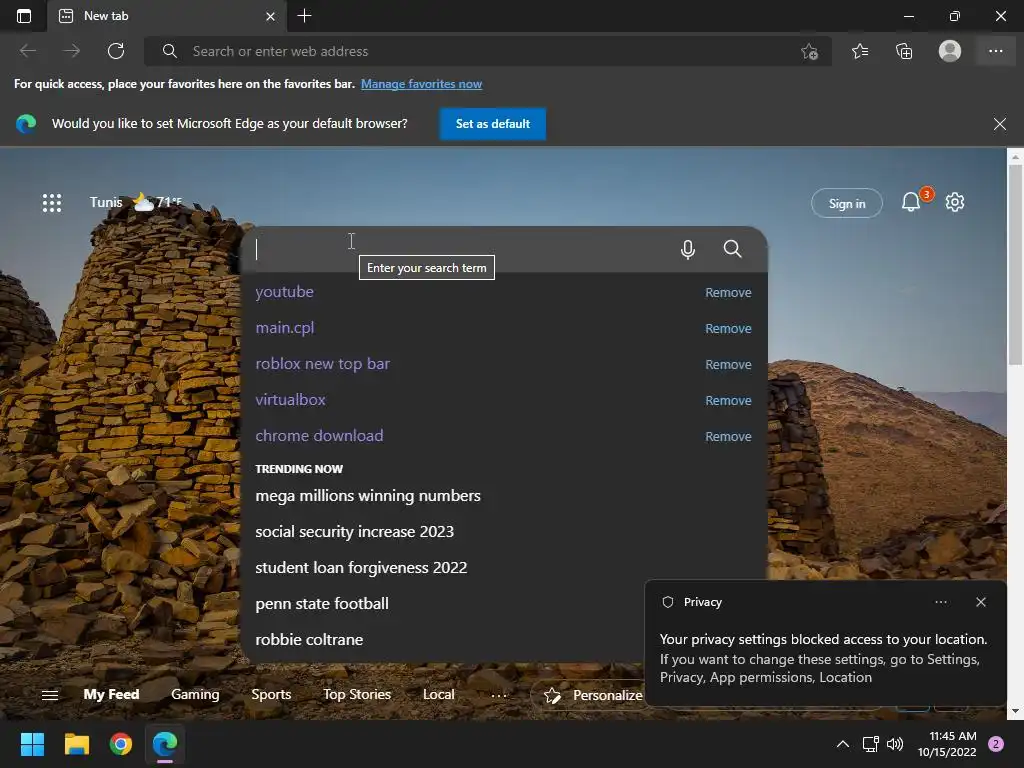1024x768 pixels.
Task: Open Windows Start menu
Action: [x=32, y=744]
